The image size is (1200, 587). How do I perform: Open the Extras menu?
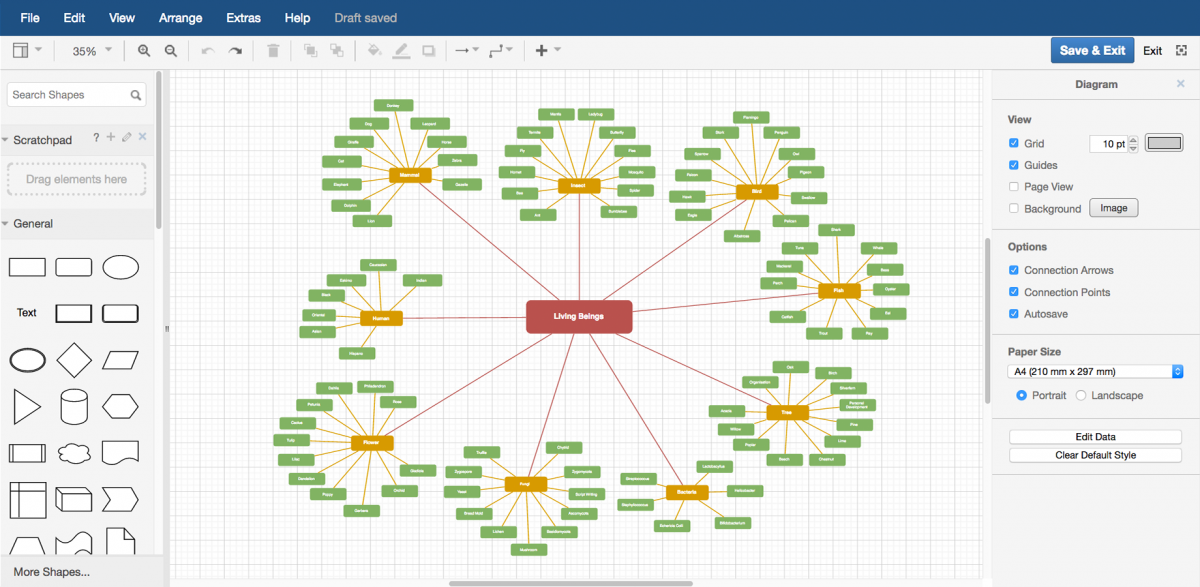pos(243,17)
